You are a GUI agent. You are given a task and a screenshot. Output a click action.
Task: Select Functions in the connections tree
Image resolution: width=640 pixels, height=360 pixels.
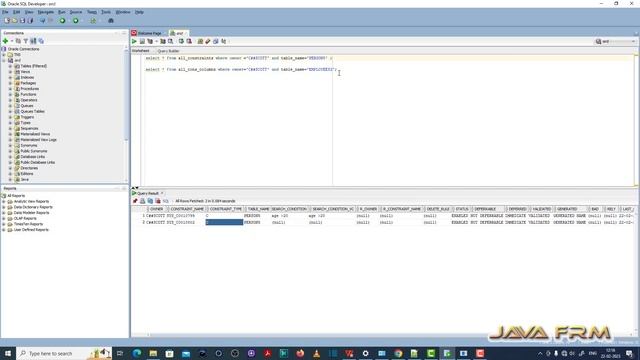point(28,94)
